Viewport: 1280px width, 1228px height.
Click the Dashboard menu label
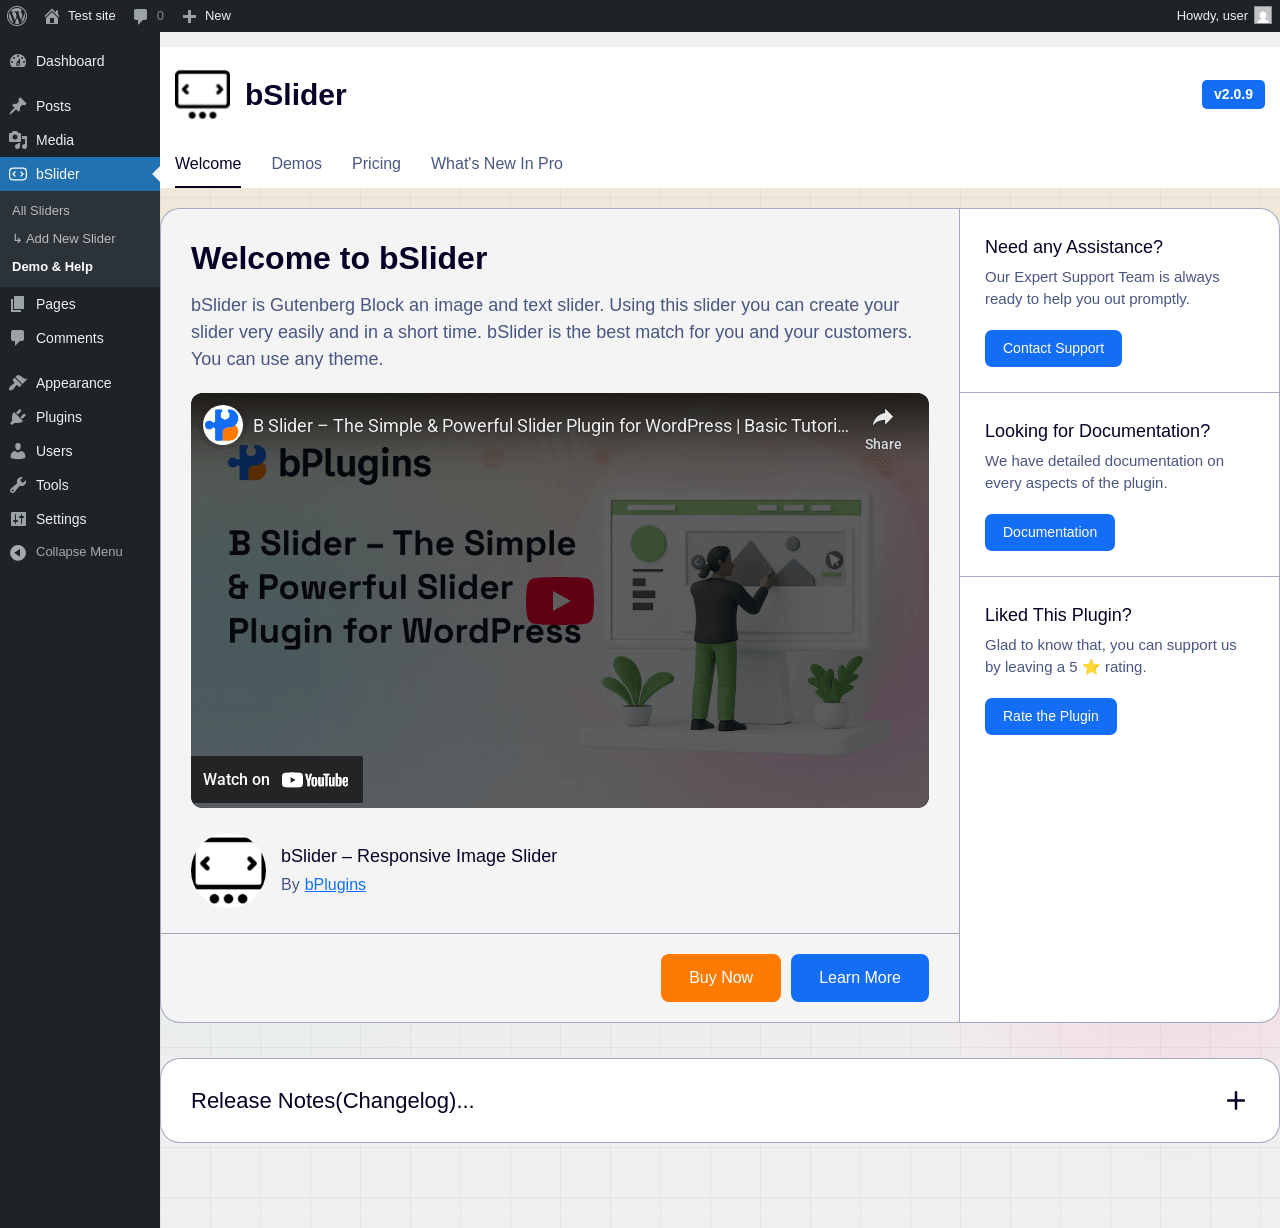[70, 61]
